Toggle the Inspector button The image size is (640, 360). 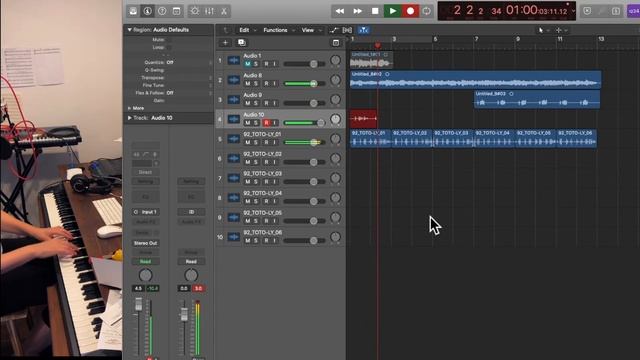point(147,11)
